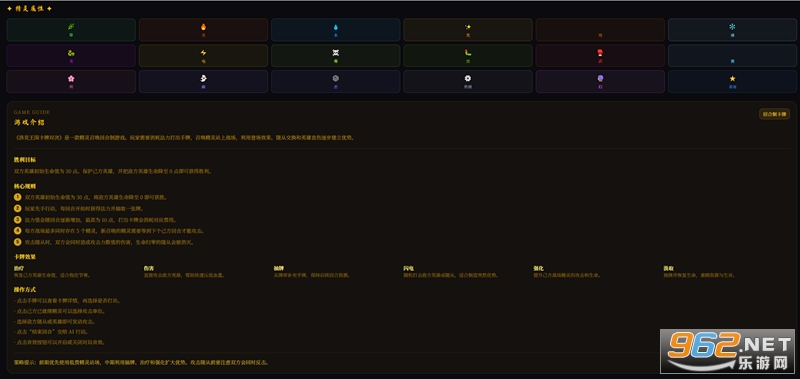Click the number 2 rule badge

click(18, 208)
